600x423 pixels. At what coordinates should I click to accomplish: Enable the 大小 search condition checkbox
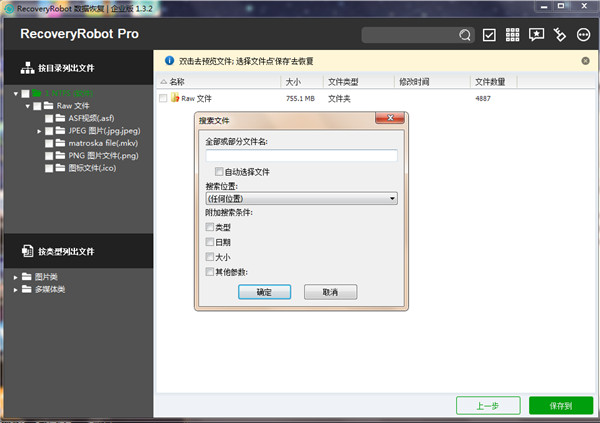210,256
